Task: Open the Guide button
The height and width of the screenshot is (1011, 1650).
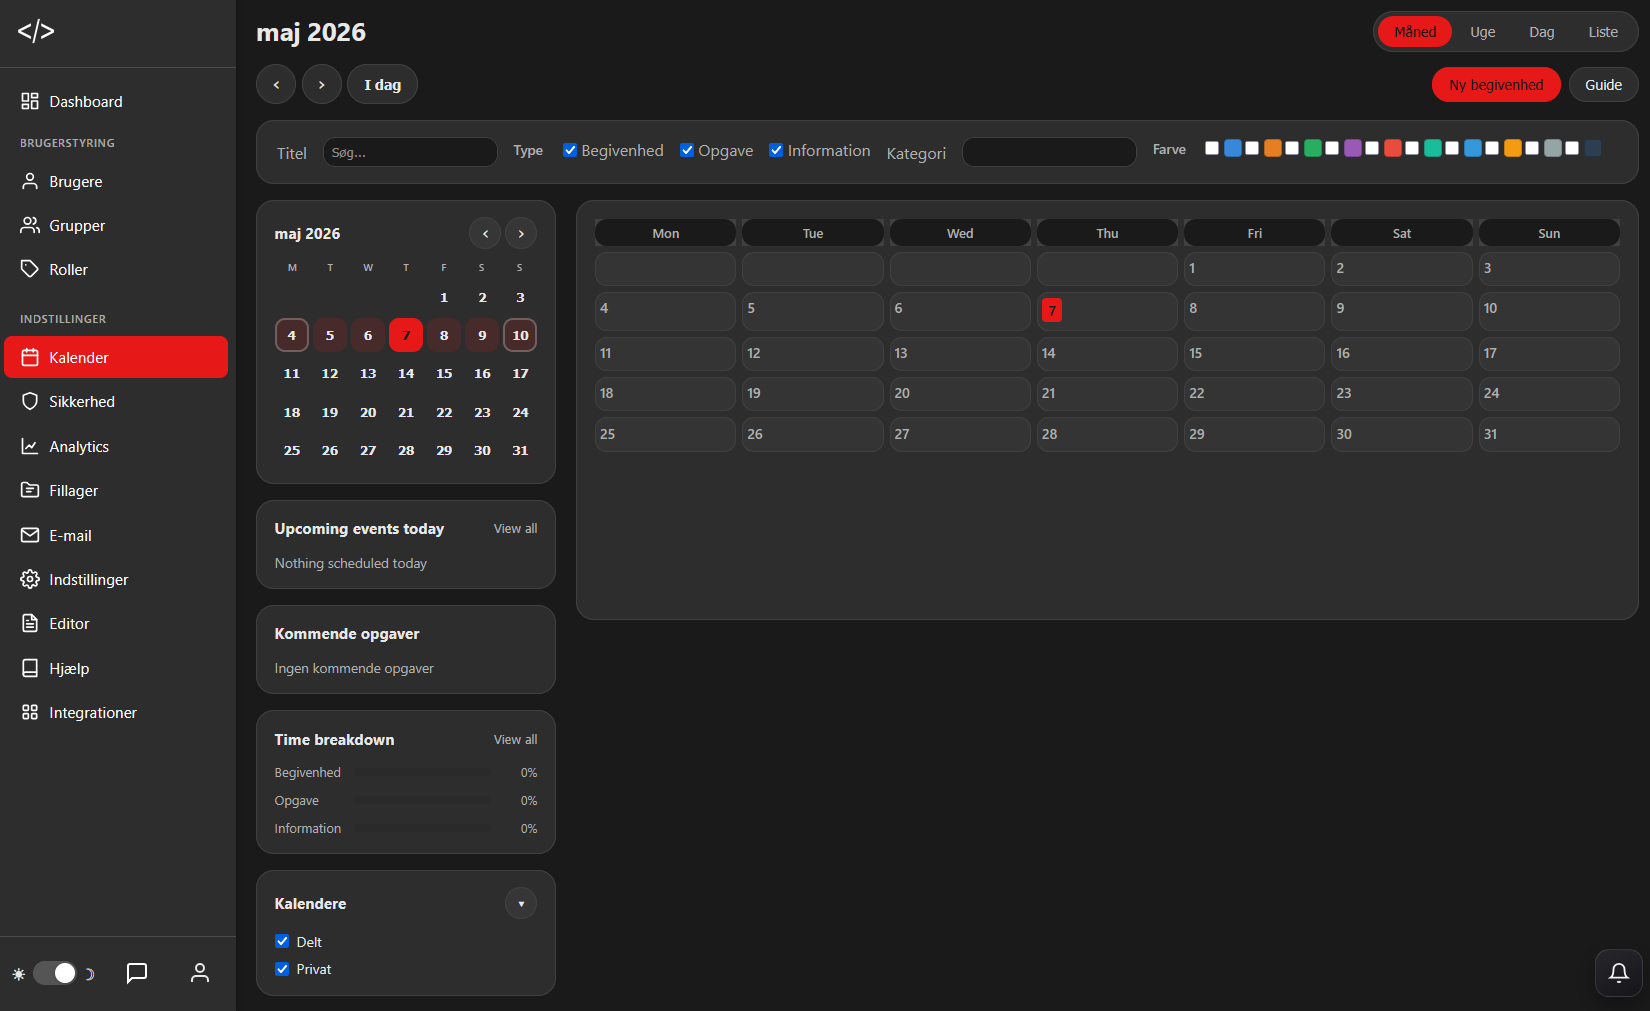Action: point(1603,84)
